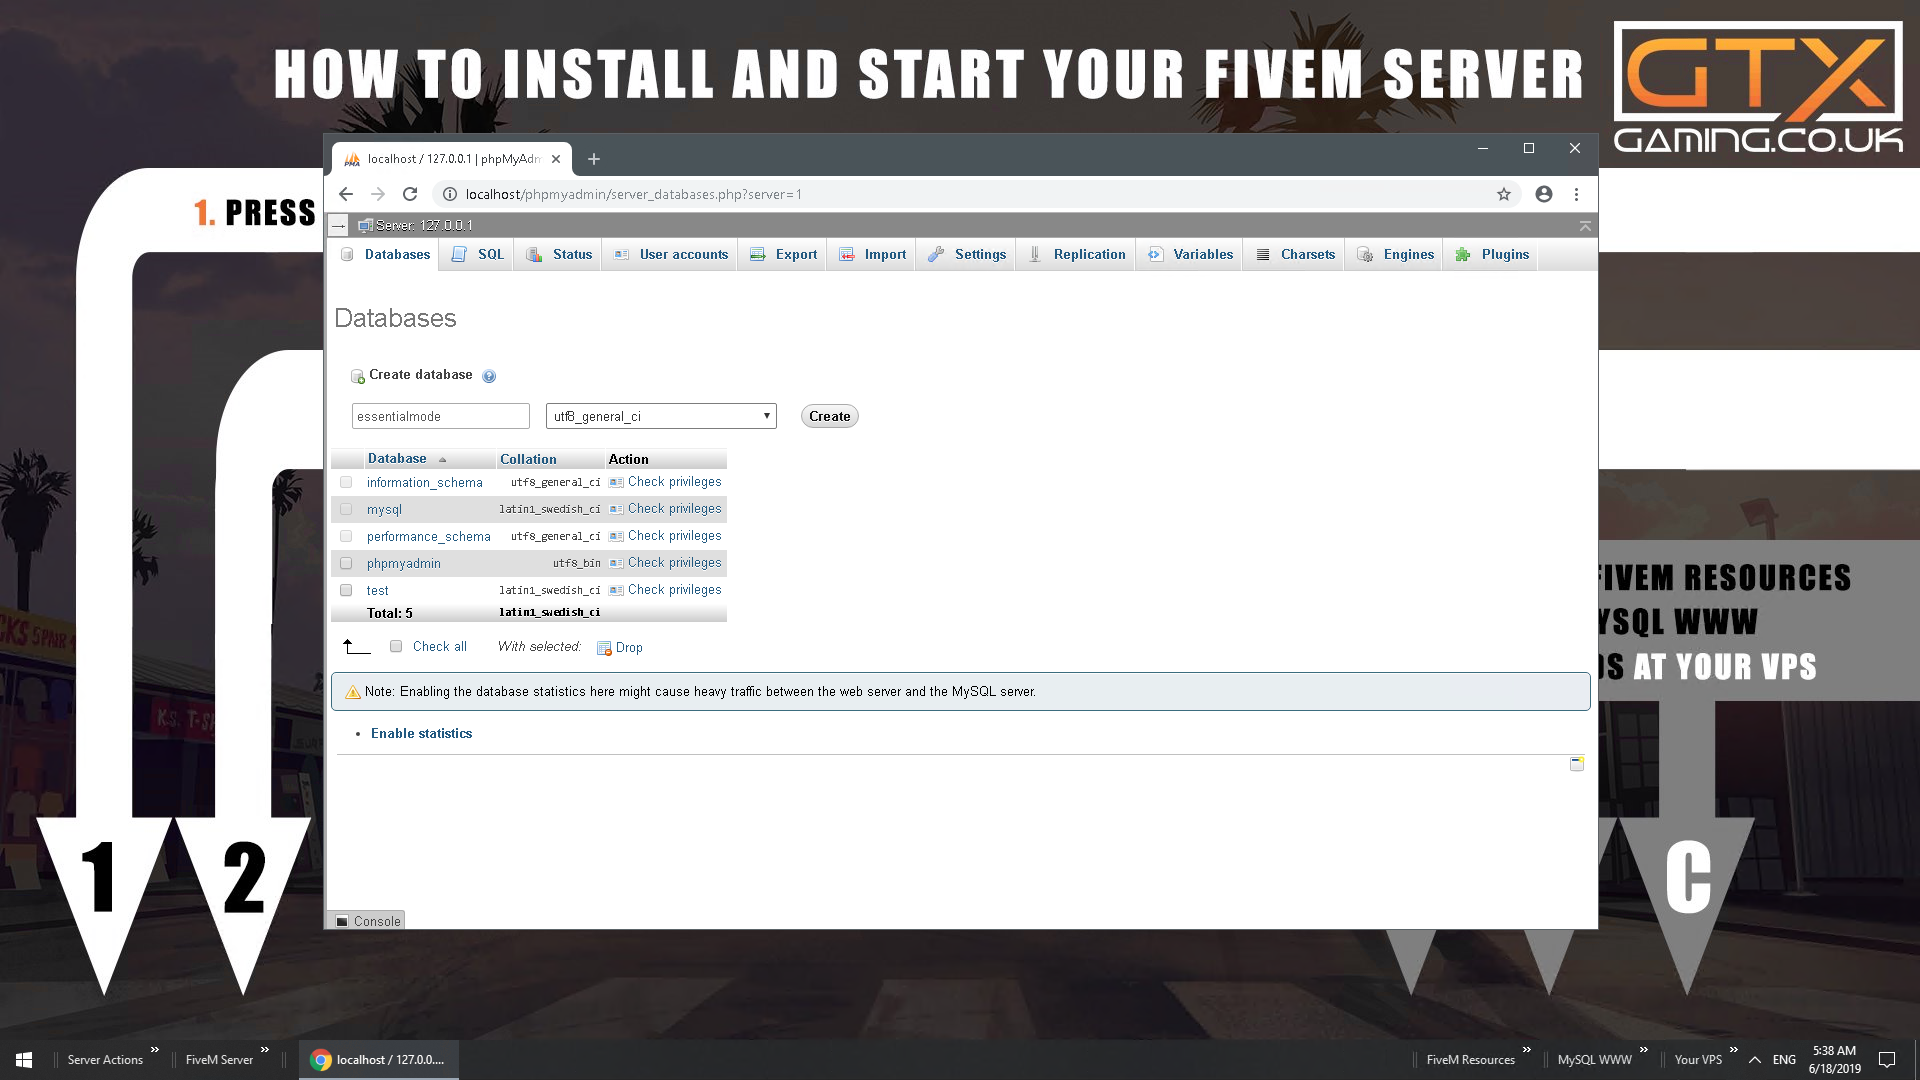
Task: Sort by Collation column header
Action: (x=528, y=459)
